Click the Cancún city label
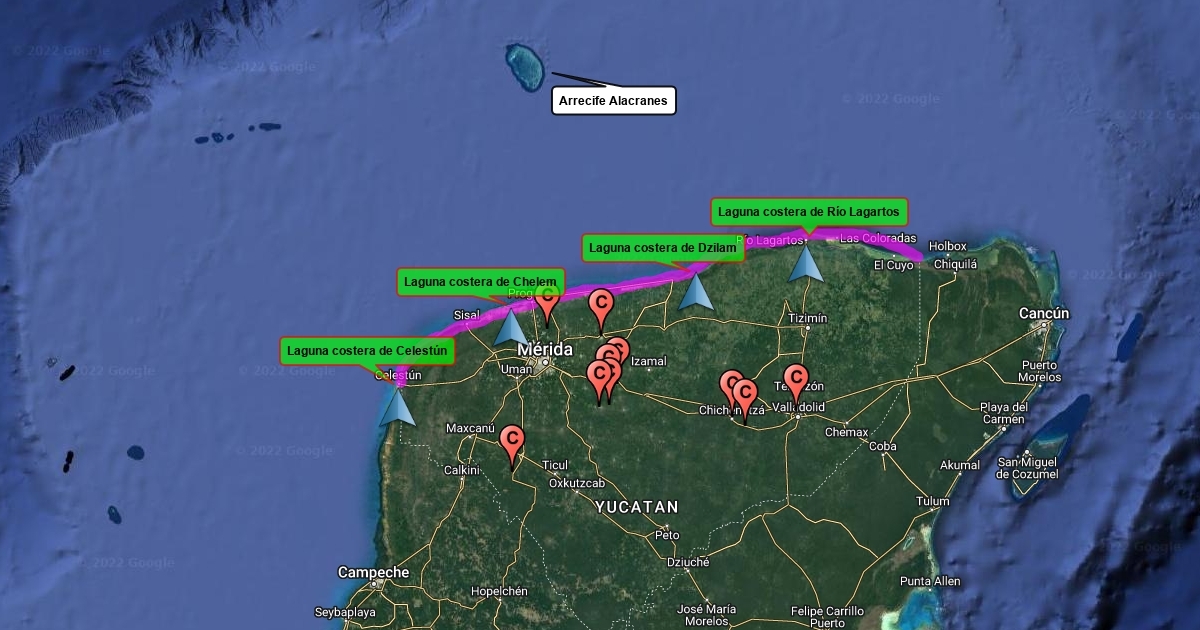 tap(1044, 314)
